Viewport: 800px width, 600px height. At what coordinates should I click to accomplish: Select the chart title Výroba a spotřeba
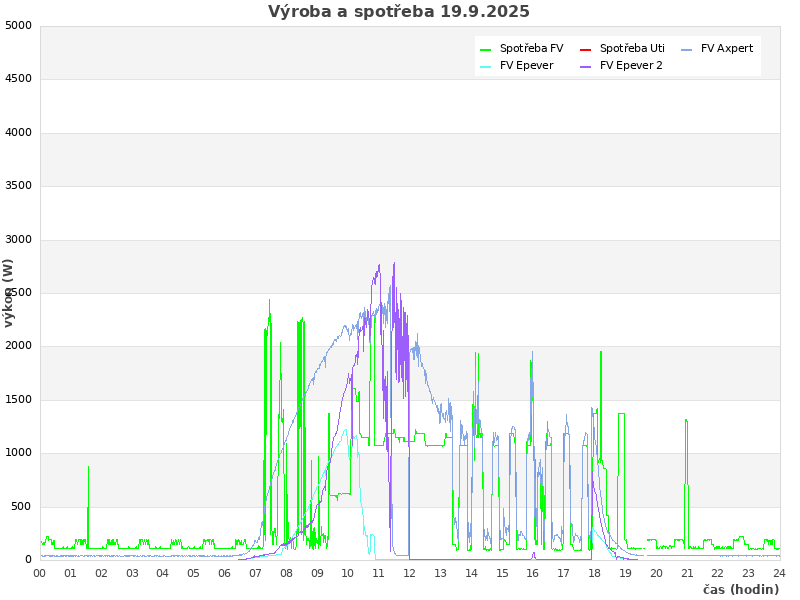click(x=399, y=12)
